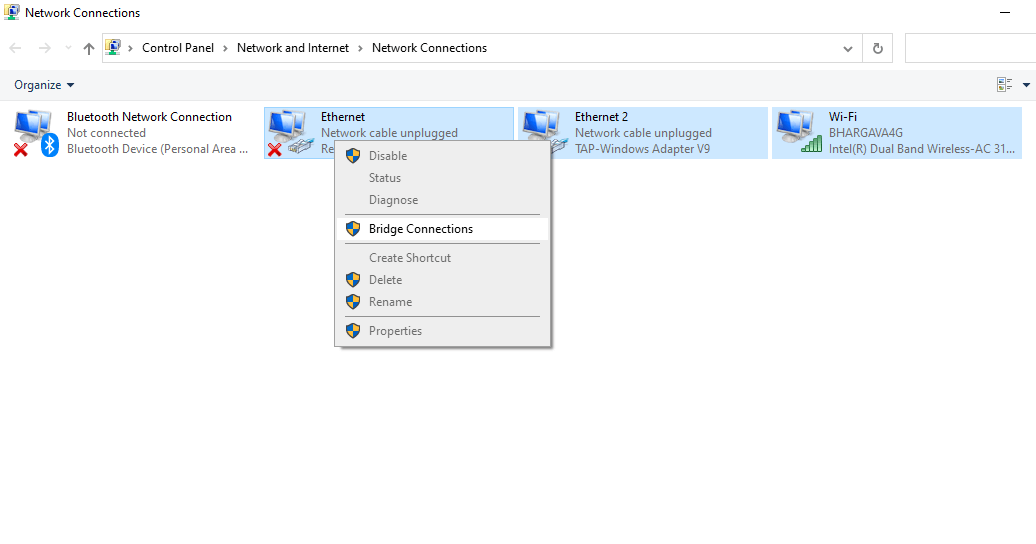This screenshot has width=1036, height=544.
Task: Select the Bluetooth Network Connection adapter icon
Action: pyautogui.click(x=36, y=133)
